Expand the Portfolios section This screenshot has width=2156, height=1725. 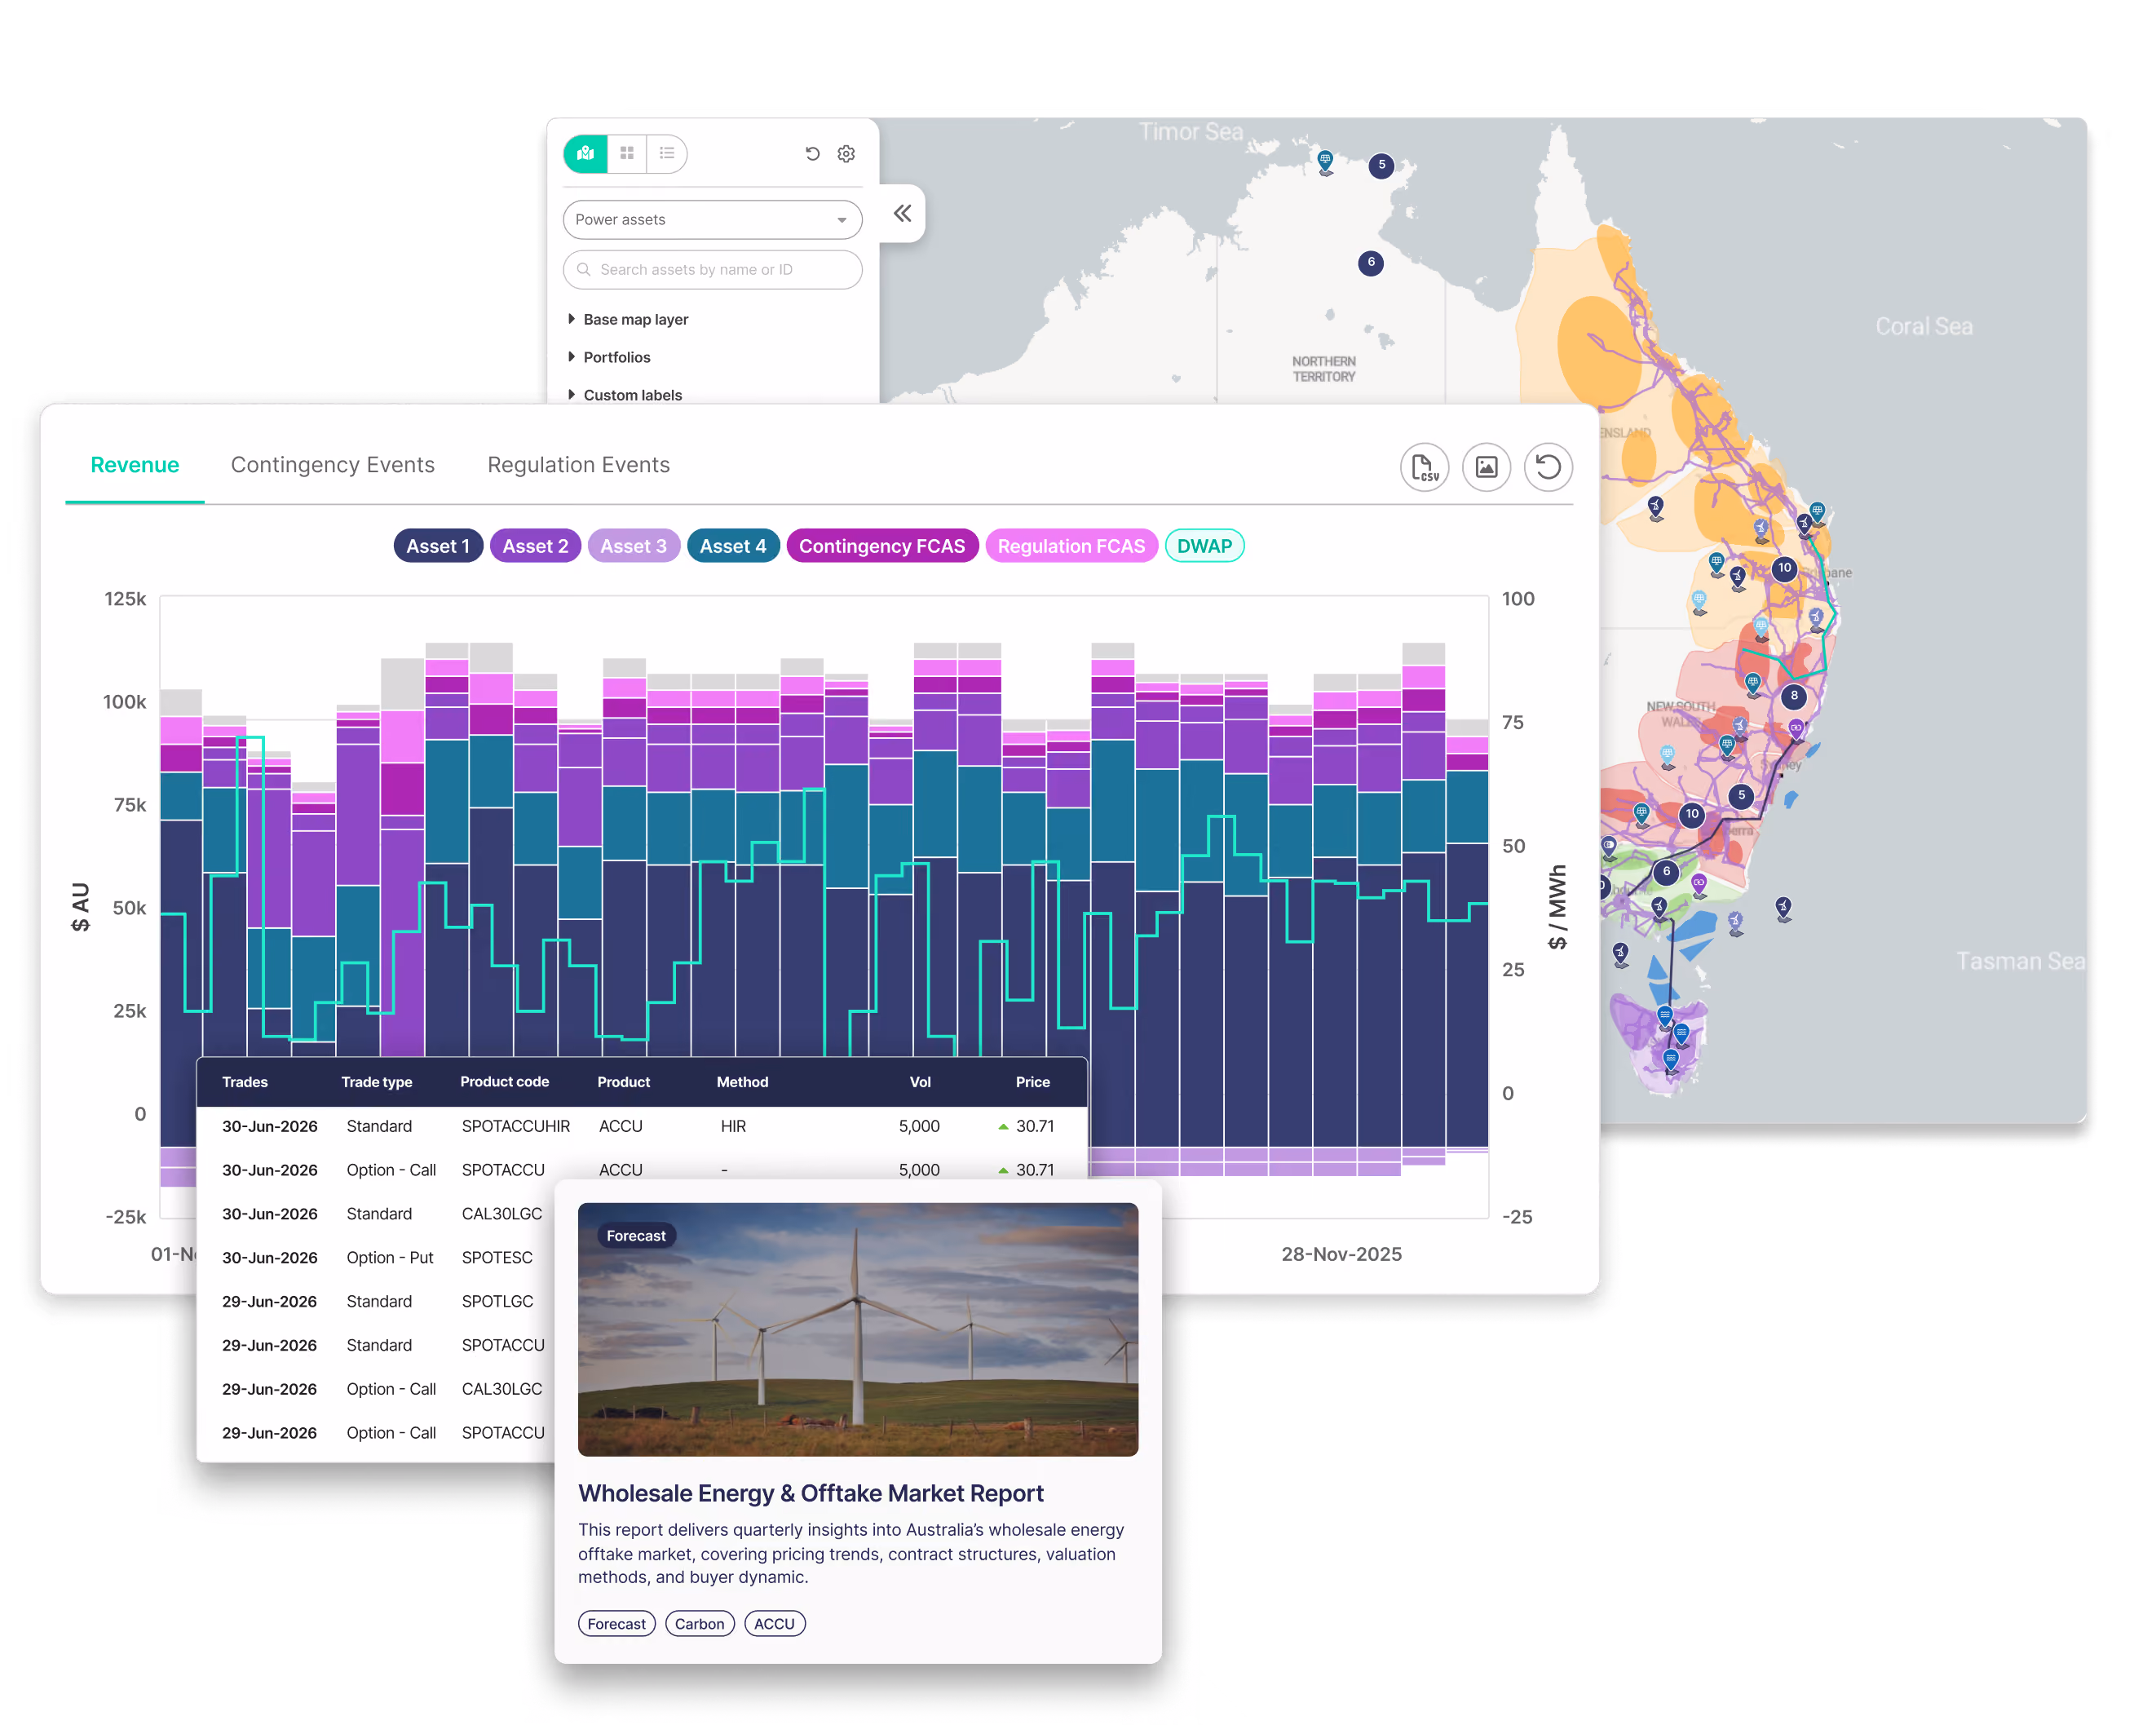click(609, 357)
